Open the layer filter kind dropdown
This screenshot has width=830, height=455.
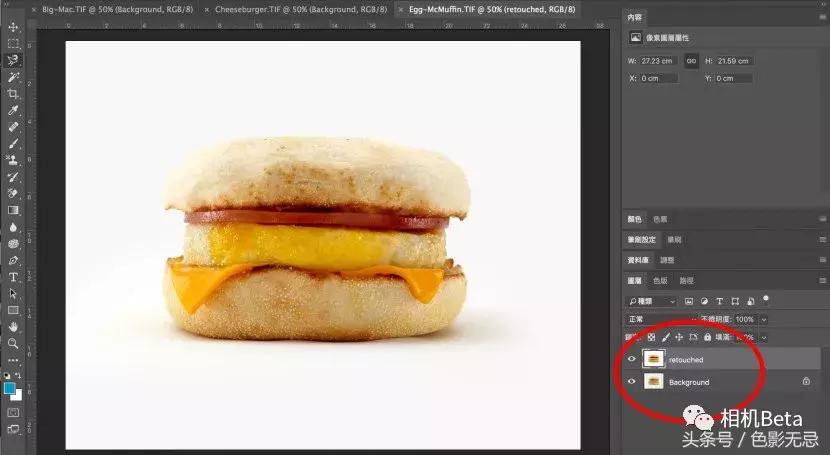(652, 301)
